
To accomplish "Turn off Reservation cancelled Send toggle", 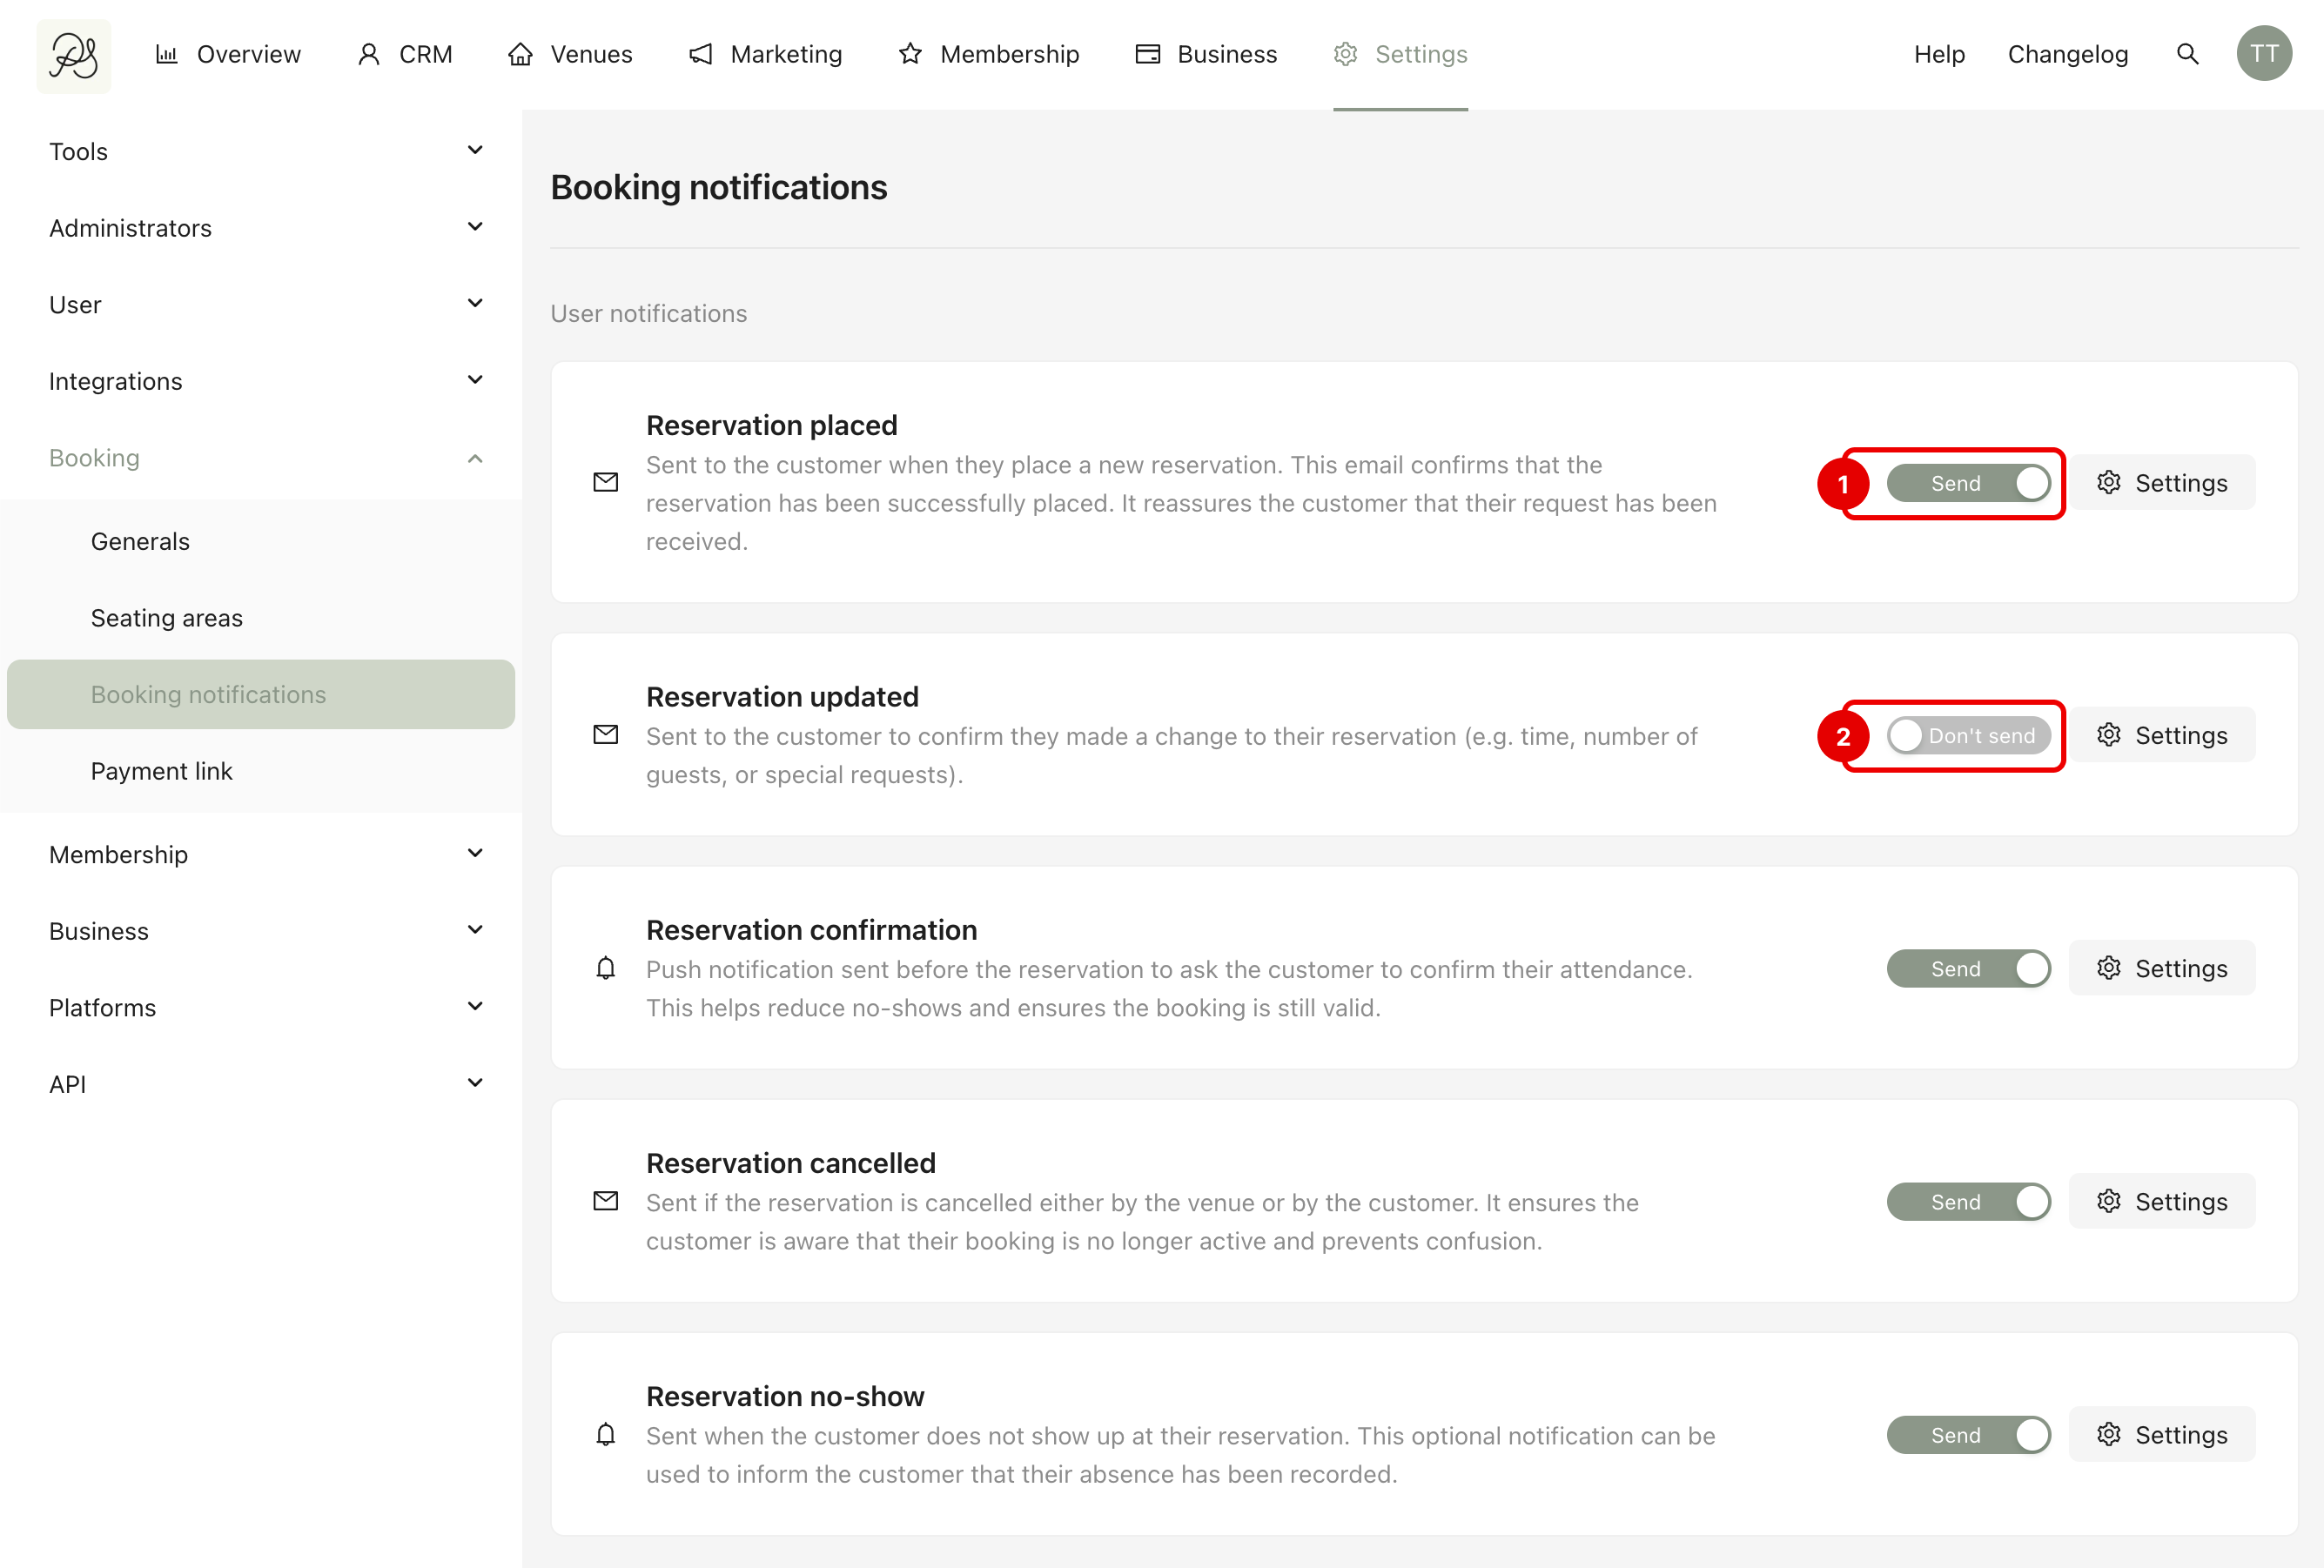I will click(x=1967, y=1202).
